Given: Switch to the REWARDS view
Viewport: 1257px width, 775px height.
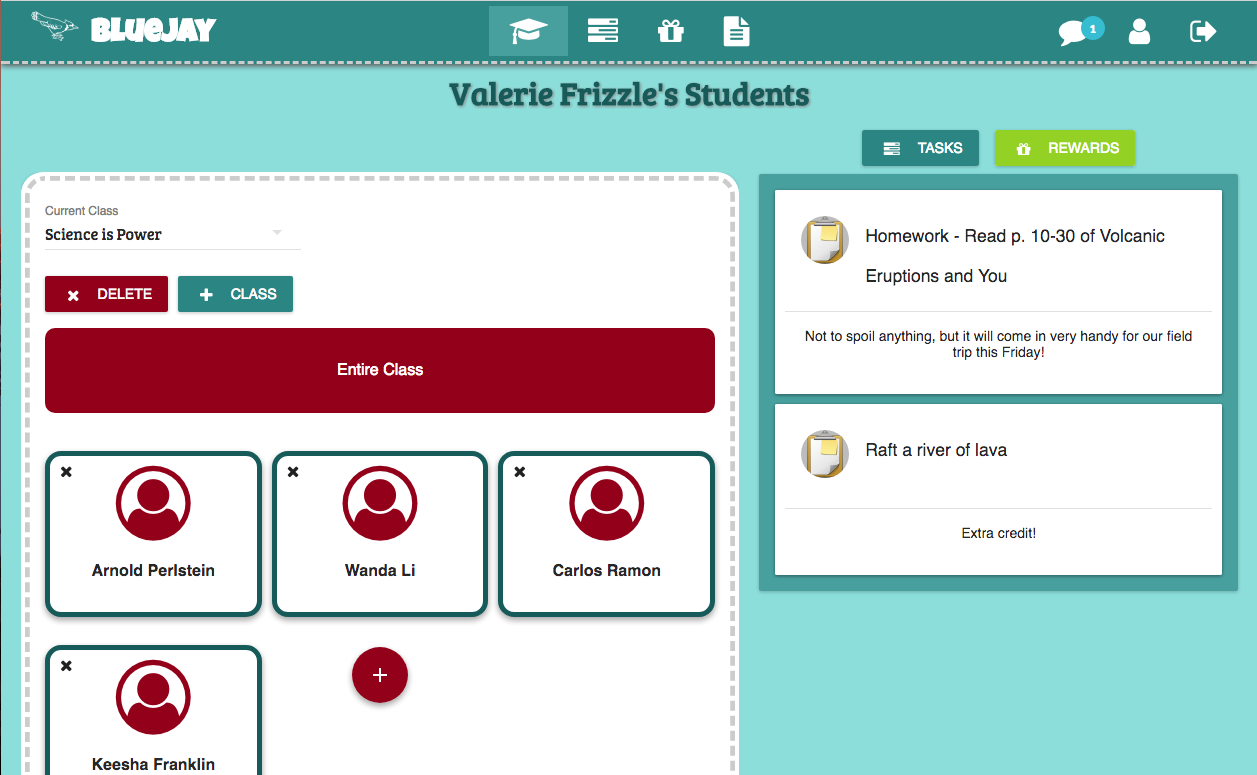Looking at the screenshot, I should [x=1065, y=148].
